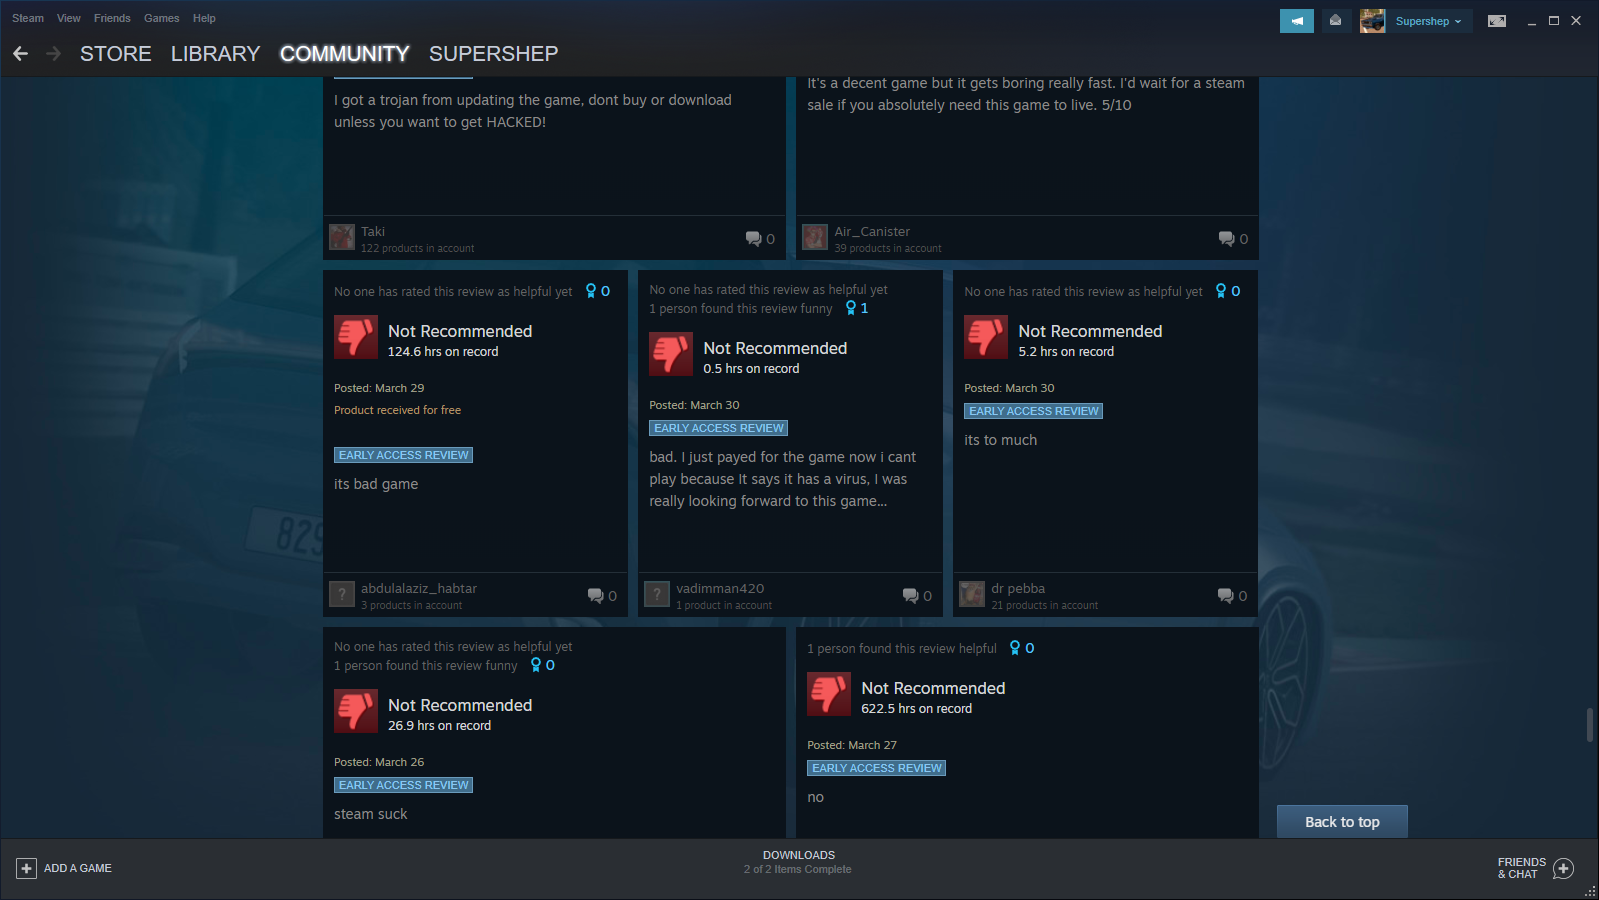The image size is (1599, 900).
Task: Switch to Big Picture mode icon
Action: 1497,21
